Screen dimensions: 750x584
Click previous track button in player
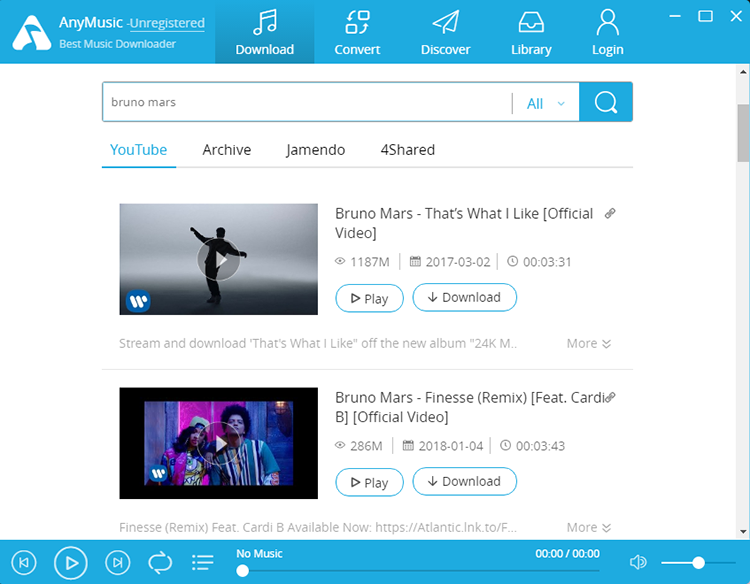pos(24,562)
